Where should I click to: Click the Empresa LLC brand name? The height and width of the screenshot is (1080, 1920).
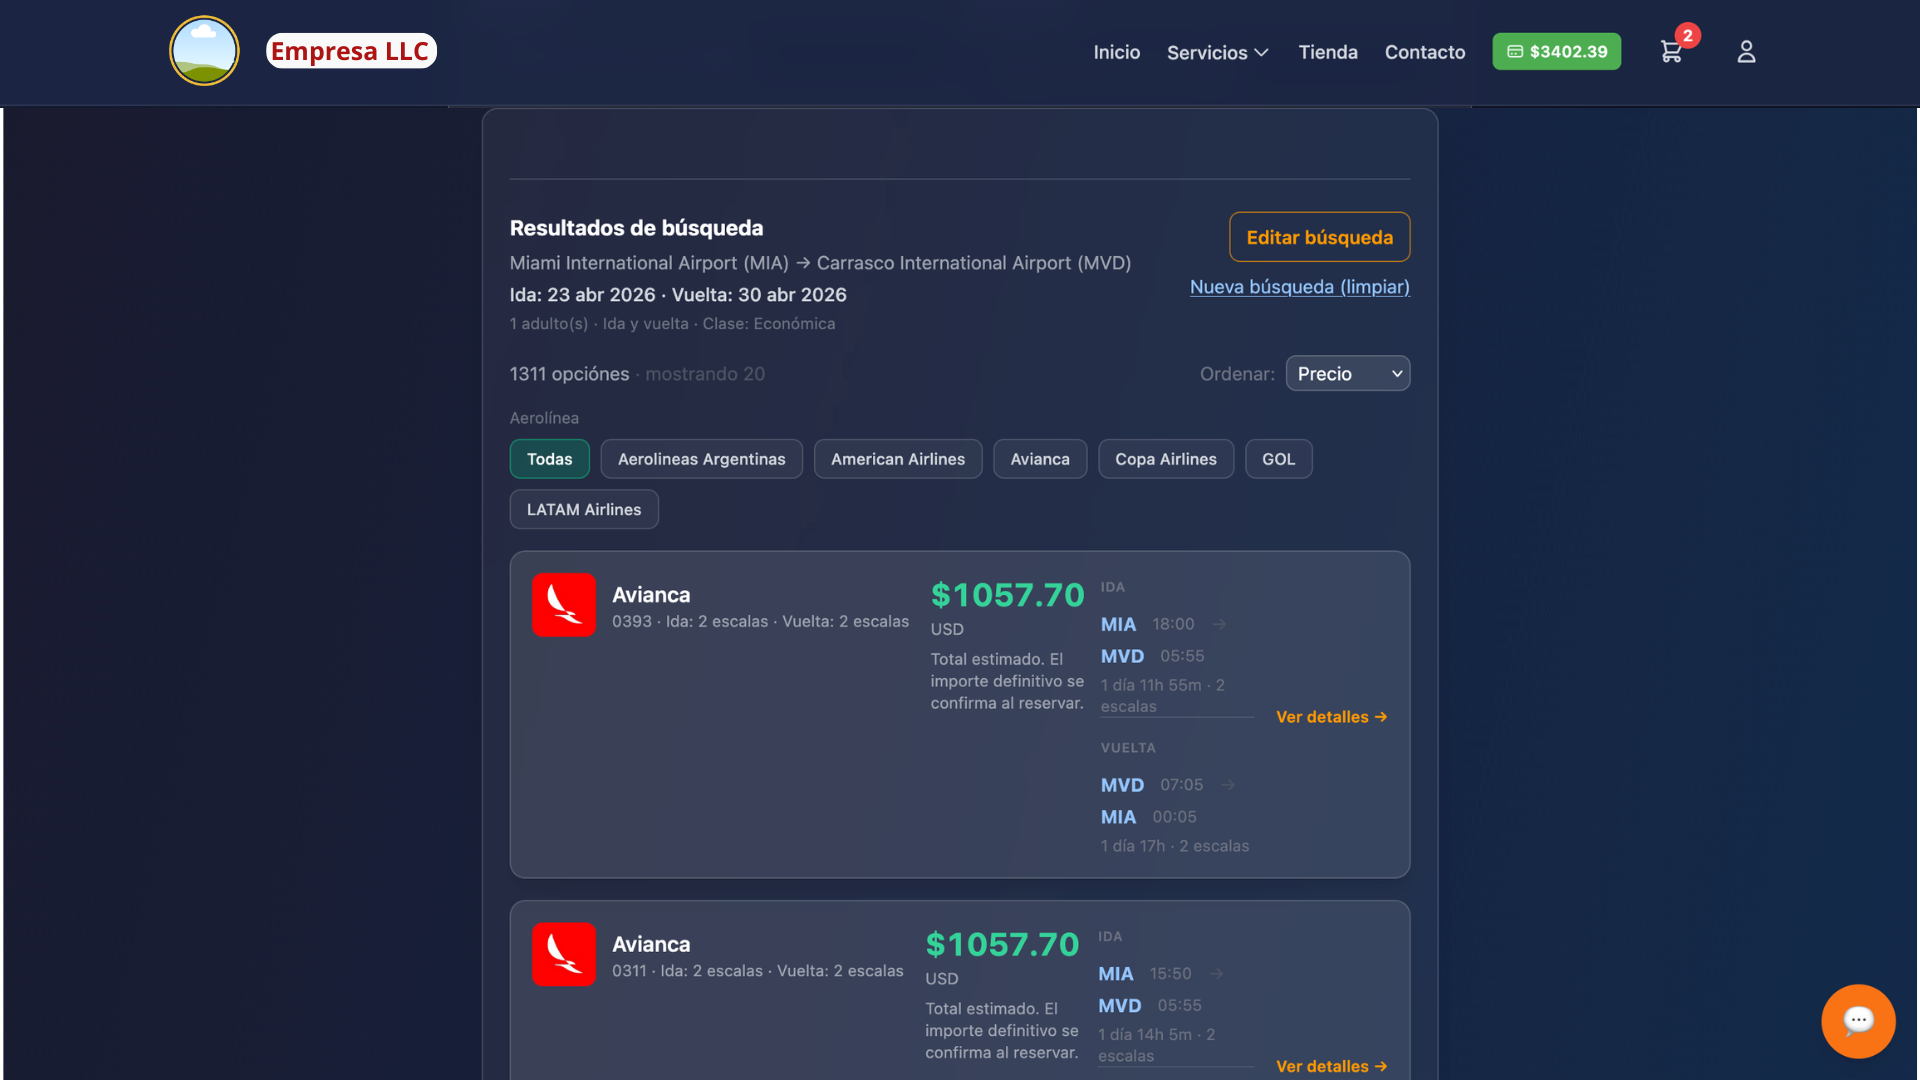click(x=351, y=51)
